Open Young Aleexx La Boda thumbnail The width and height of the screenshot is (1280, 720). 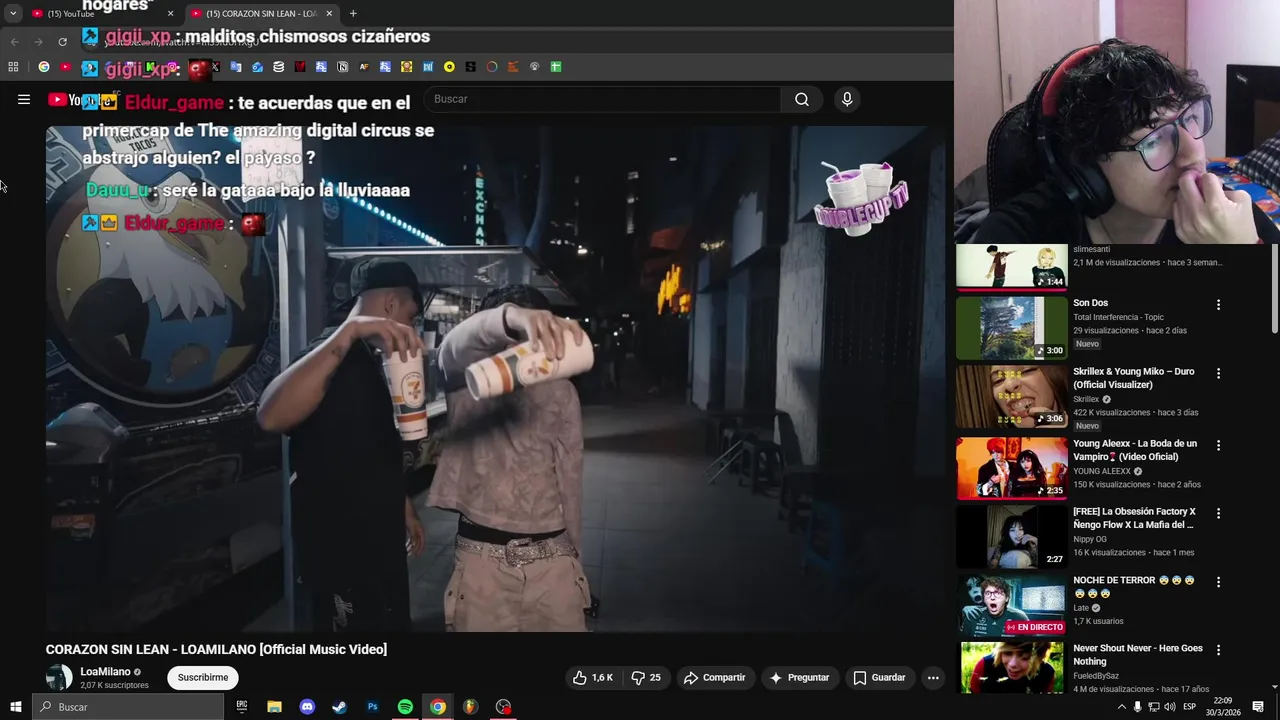pyautogui.click(x=1012, y=468)
